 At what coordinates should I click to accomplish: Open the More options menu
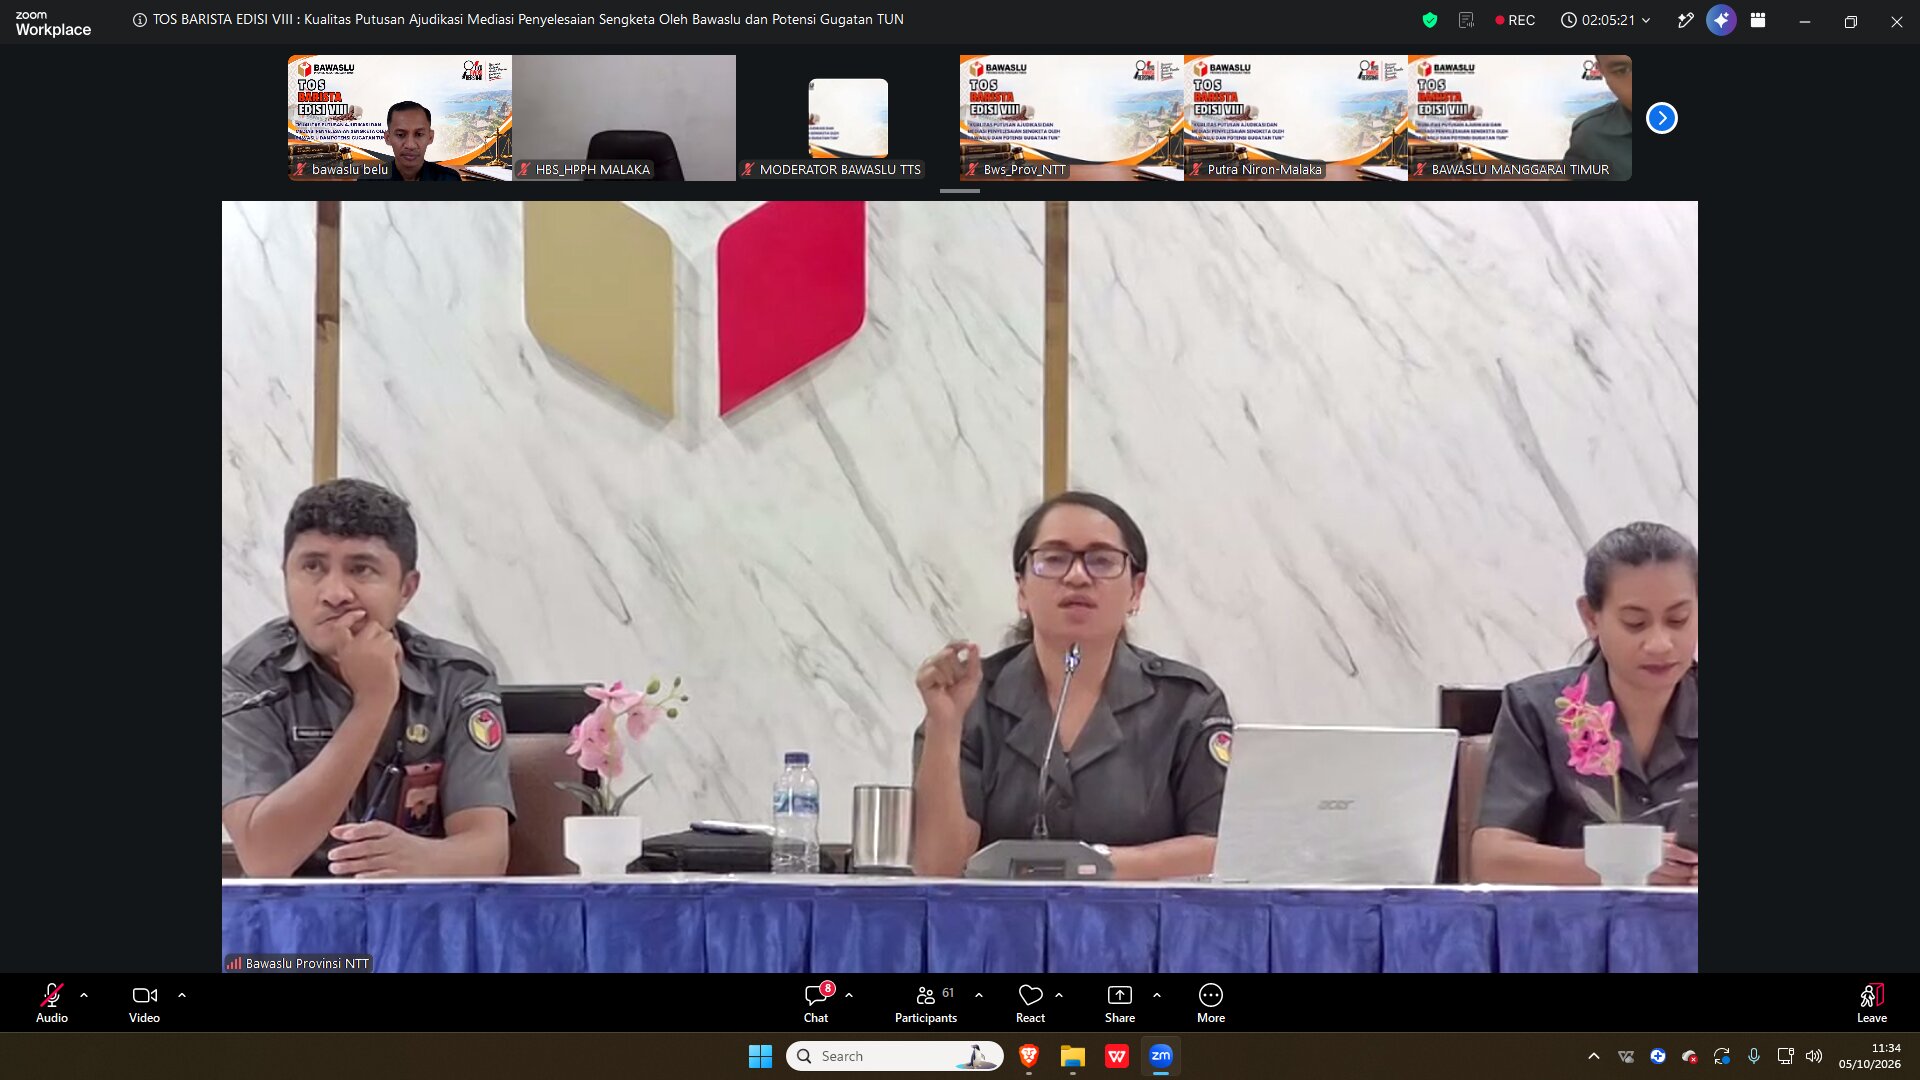(x=1211, y=1003)
